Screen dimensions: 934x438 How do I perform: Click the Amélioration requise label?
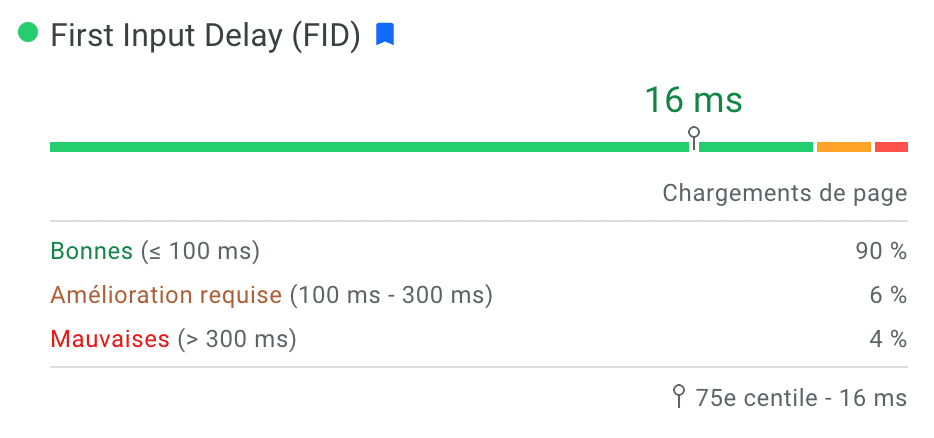point(166,295)
